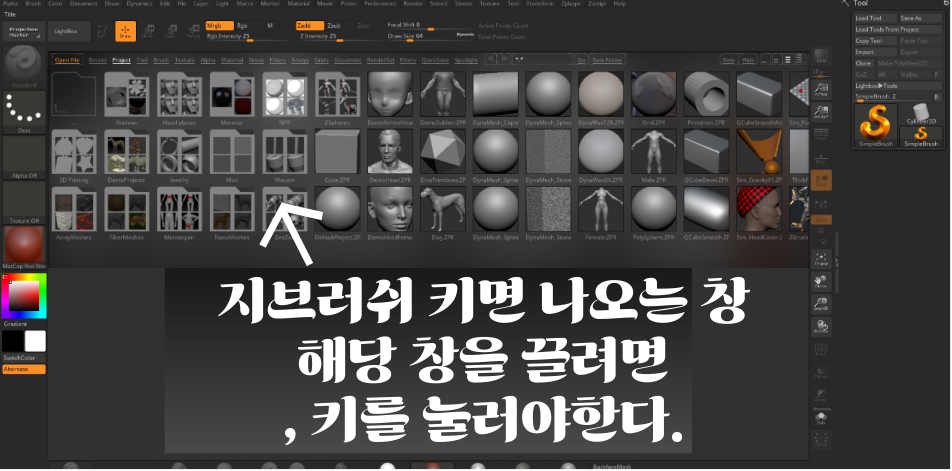The image size is (952, 471).
Task: Open the Alpha Off selector
Action: click(x=24, y=157)
